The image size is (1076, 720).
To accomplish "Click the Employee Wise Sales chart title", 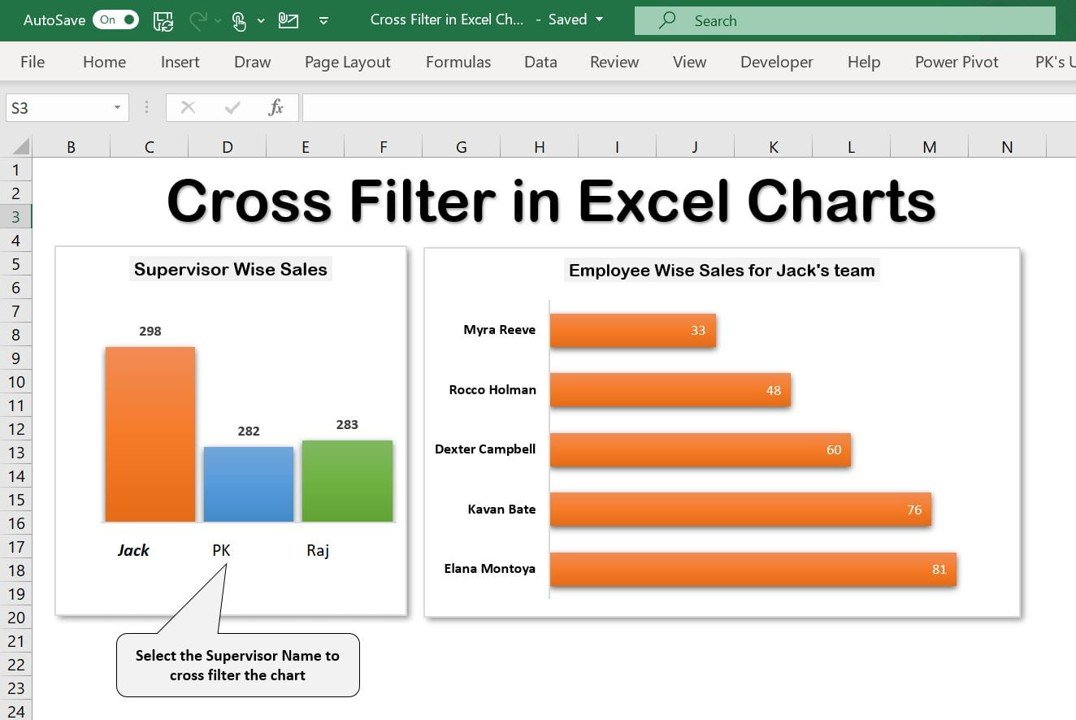I will pos(722,270).
